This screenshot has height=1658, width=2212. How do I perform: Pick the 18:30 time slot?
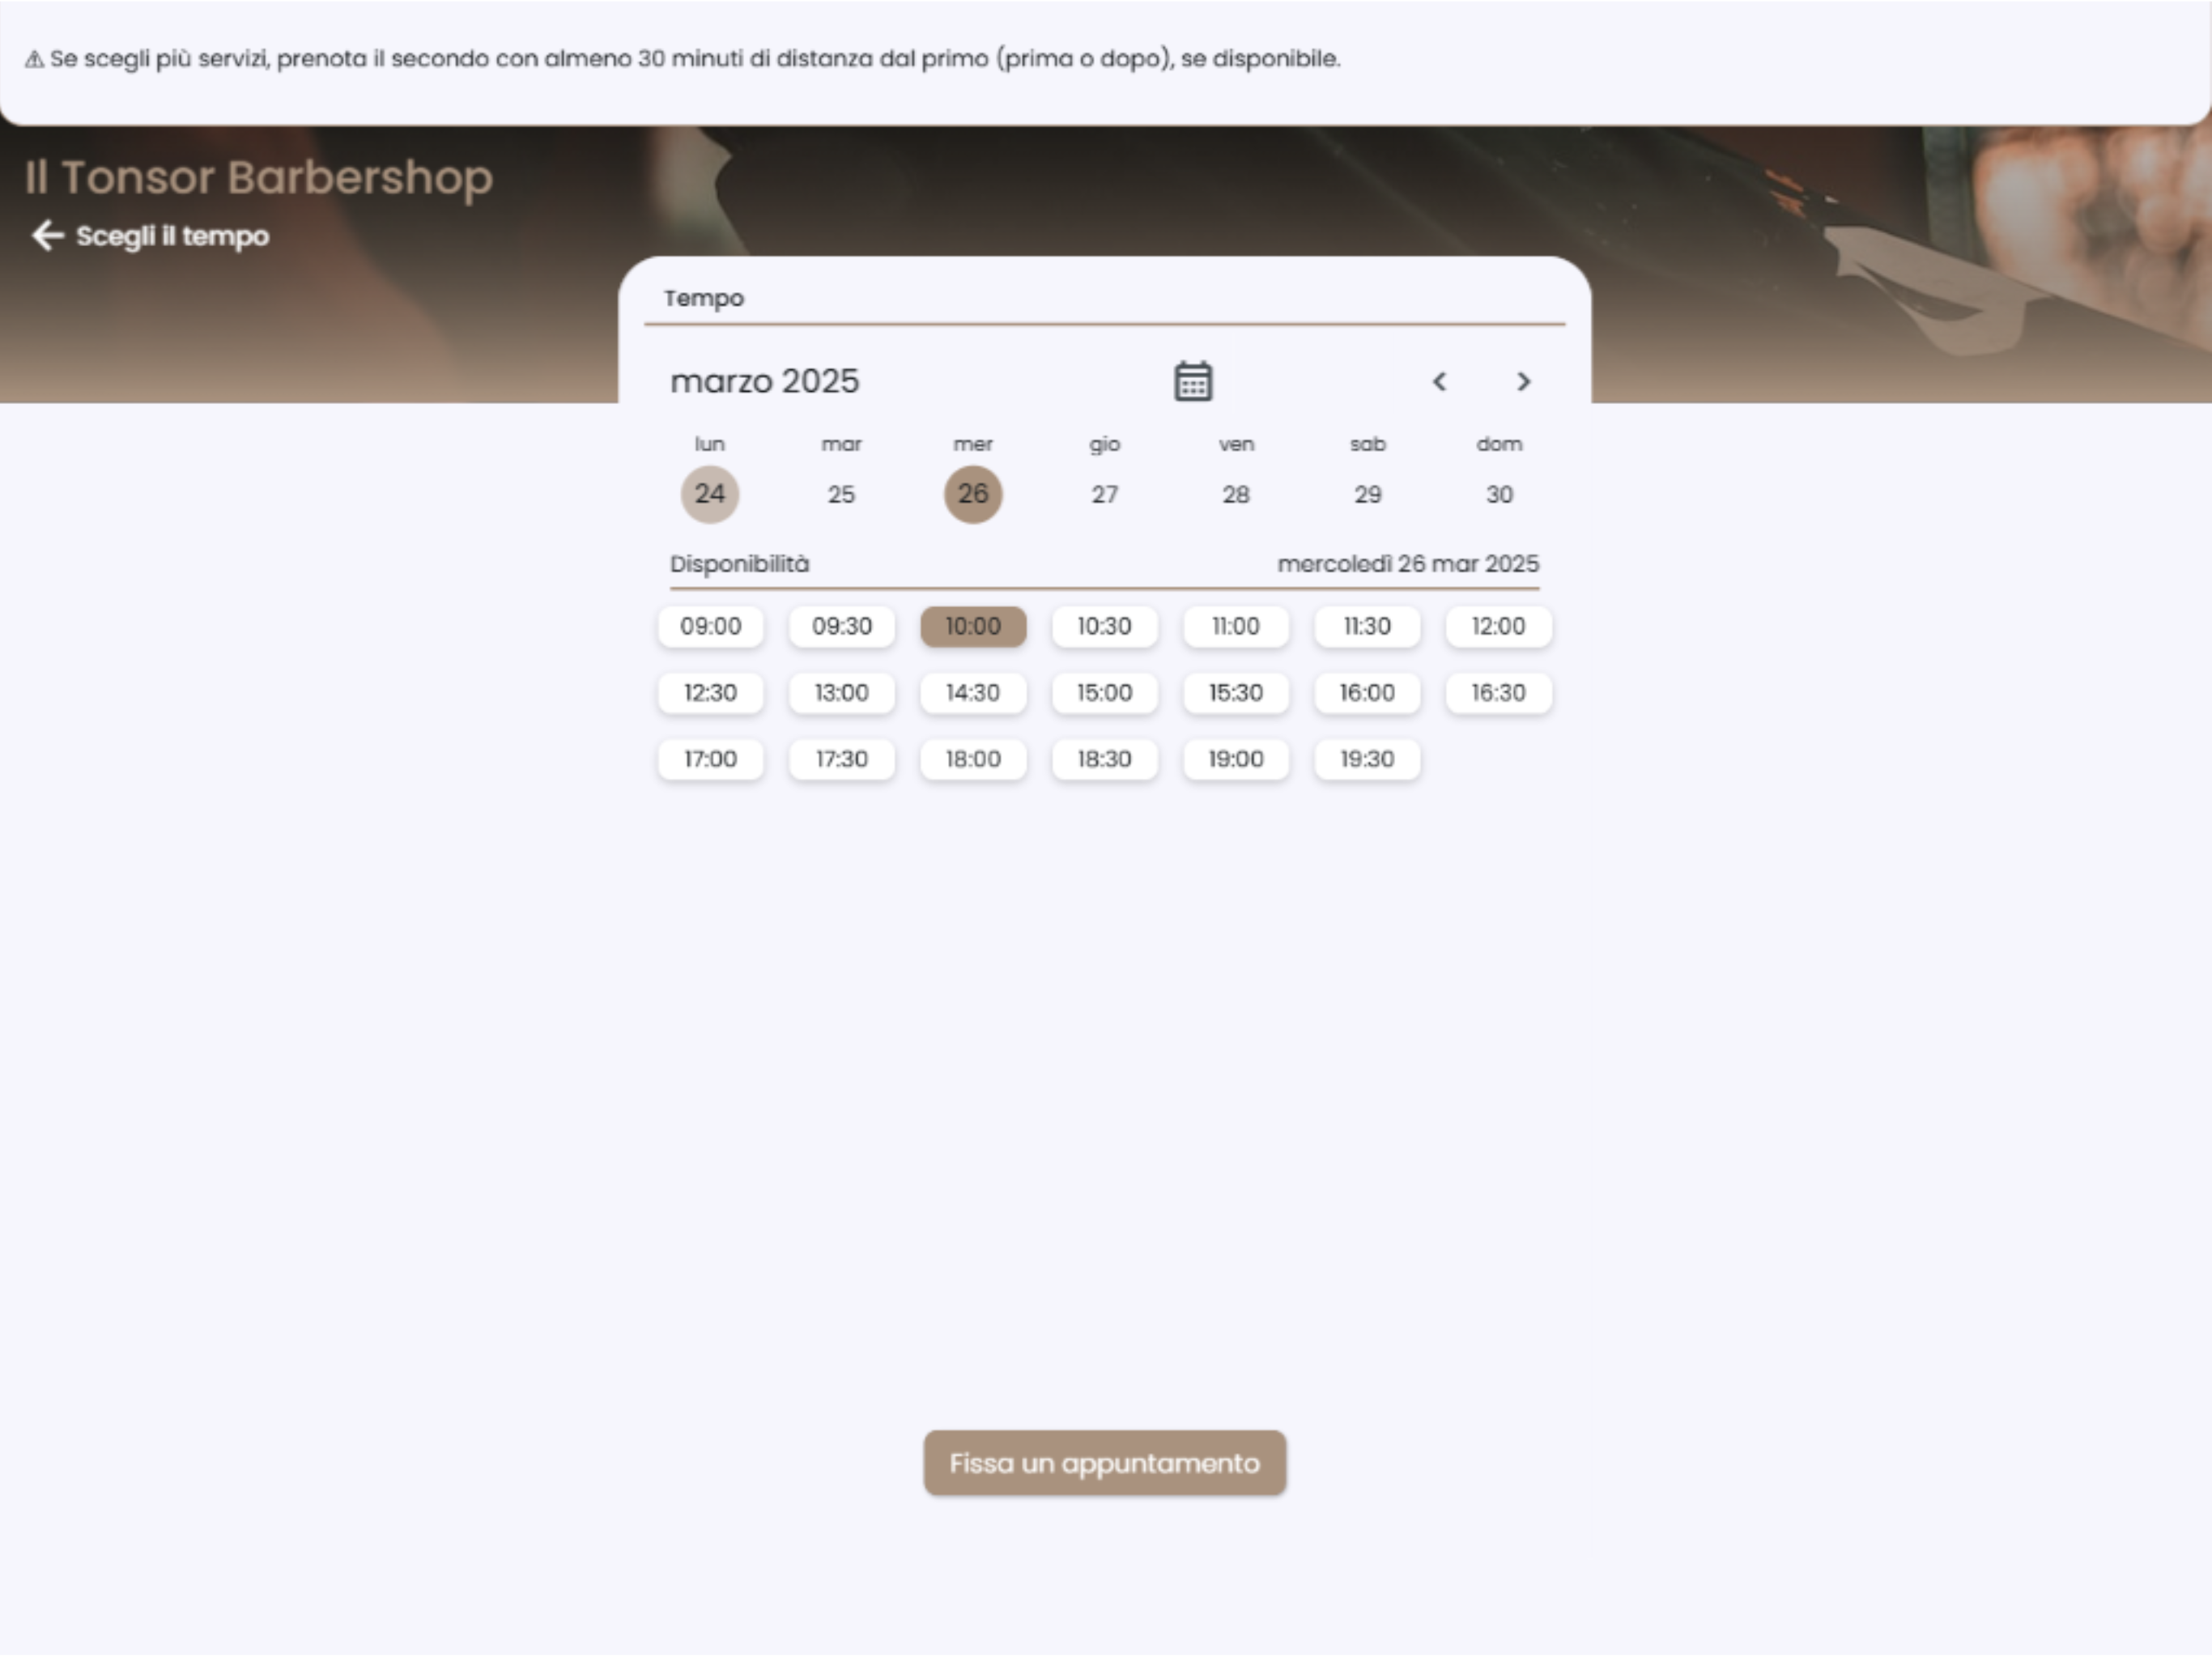click(x=1104, y=759)
